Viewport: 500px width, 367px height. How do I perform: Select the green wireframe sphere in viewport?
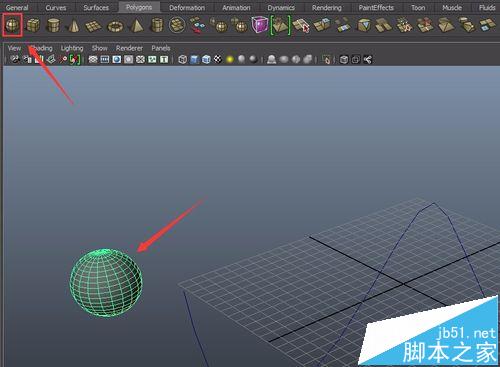coord(106,282)
